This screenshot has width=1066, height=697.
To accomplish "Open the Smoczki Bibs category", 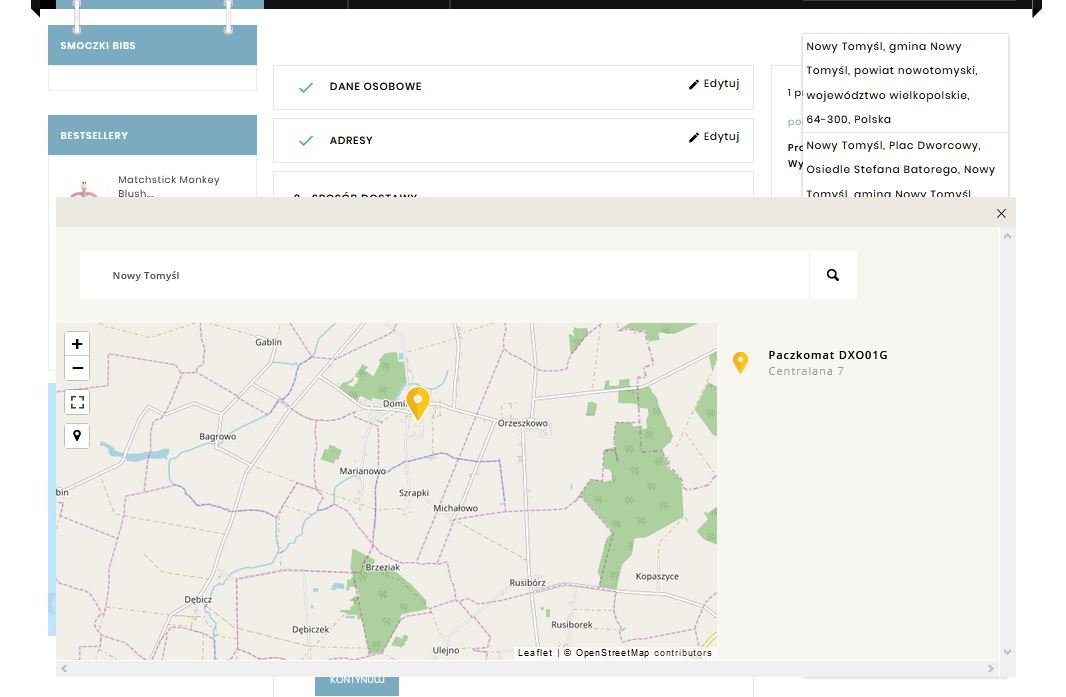I will coord(98,46).
